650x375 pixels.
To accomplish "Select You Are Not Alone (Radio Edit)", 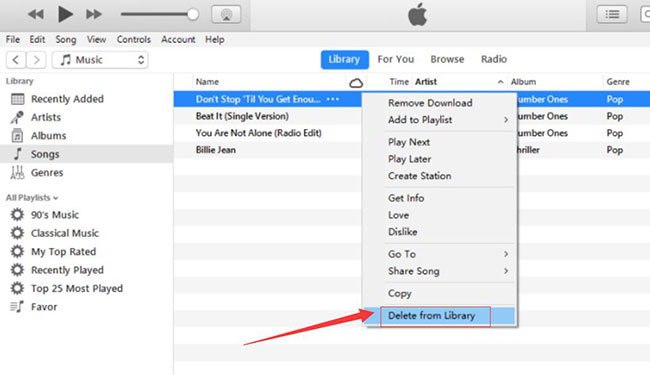I will (259, 133).
